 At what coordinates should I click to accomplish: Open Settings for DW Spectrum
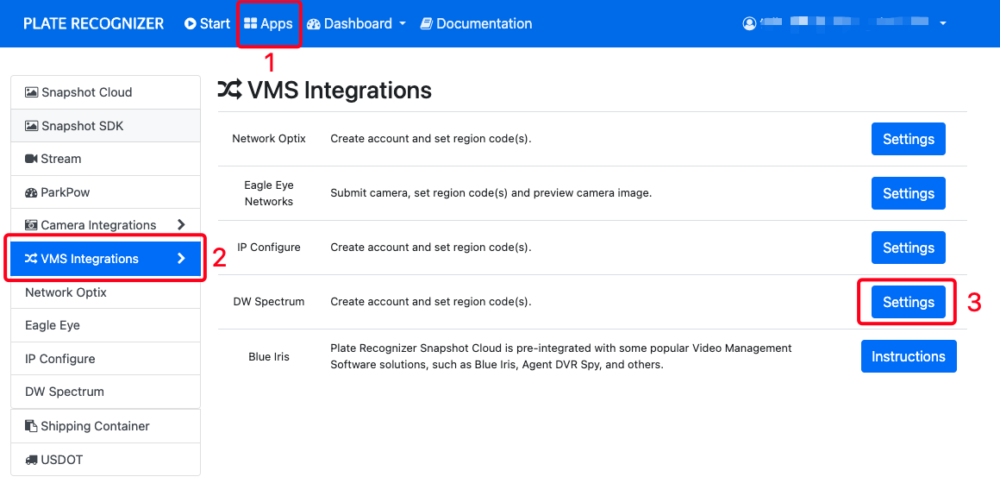908,302
